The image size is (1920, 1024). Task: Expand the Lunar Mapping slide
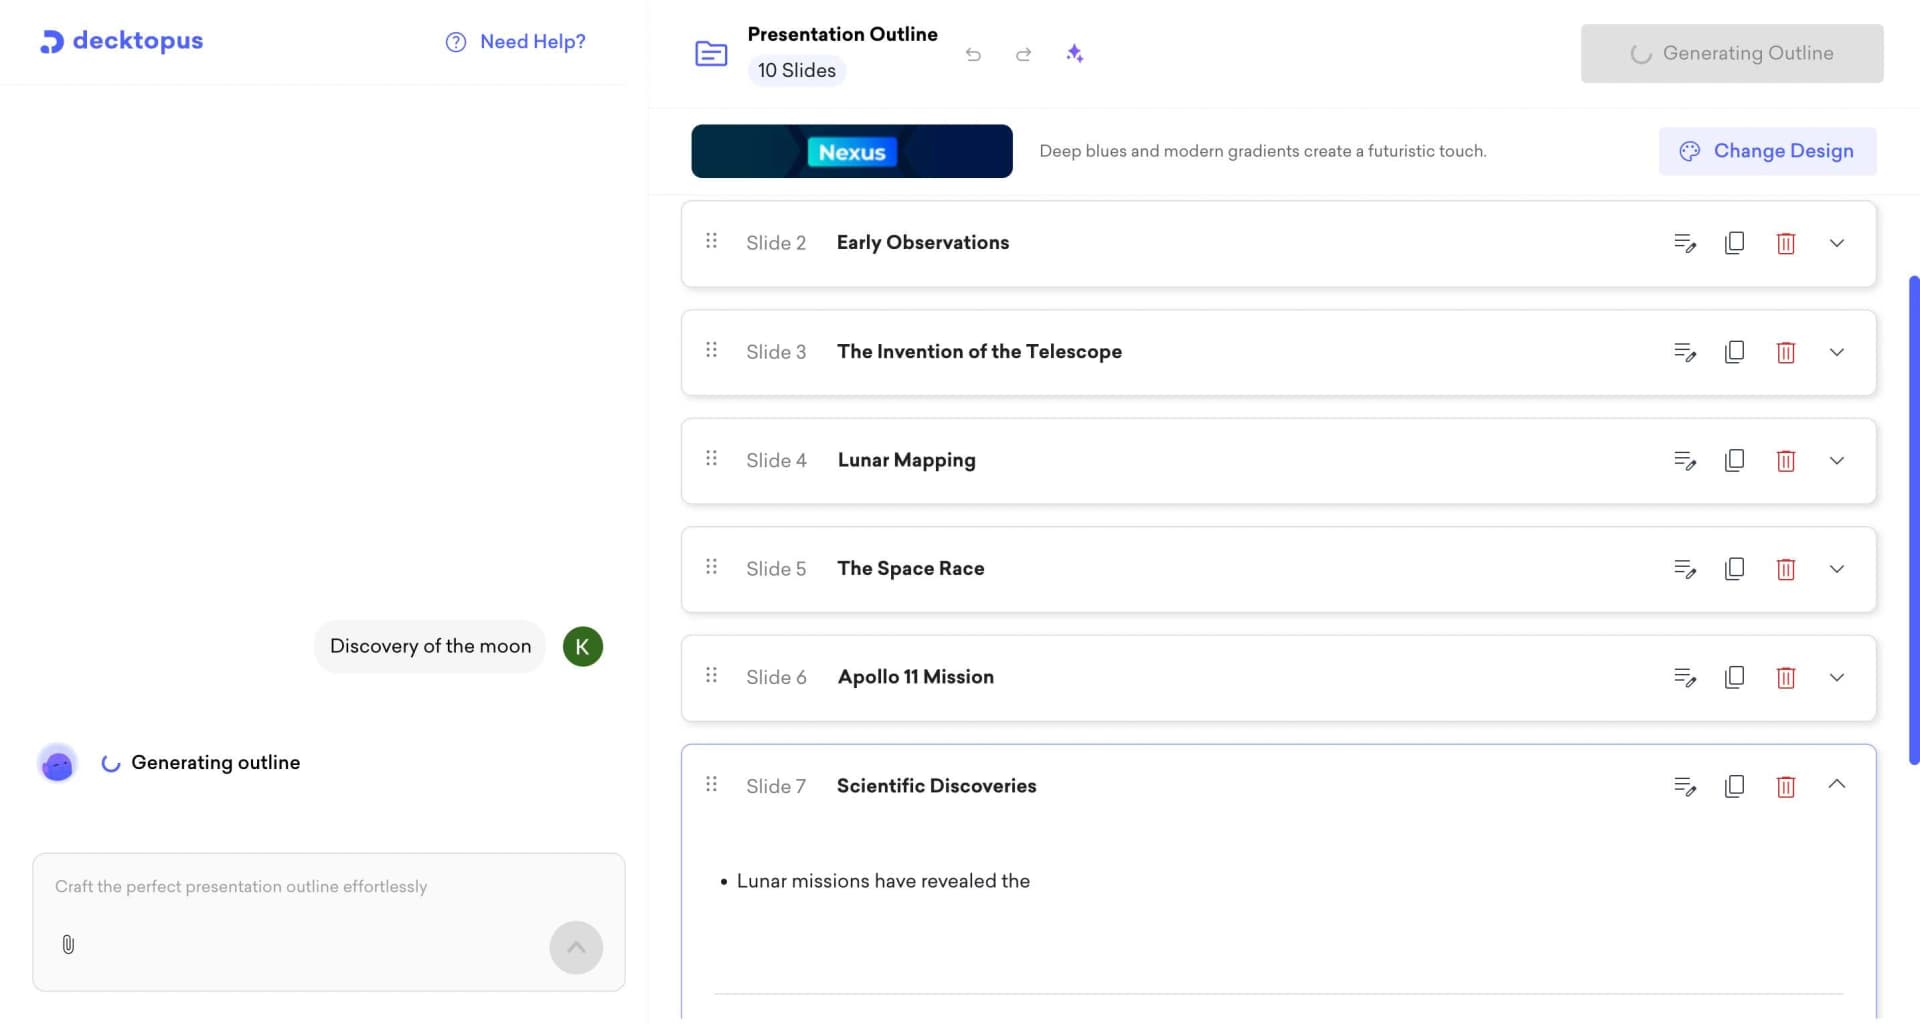pyautogui.click(x=1837, y=460)
